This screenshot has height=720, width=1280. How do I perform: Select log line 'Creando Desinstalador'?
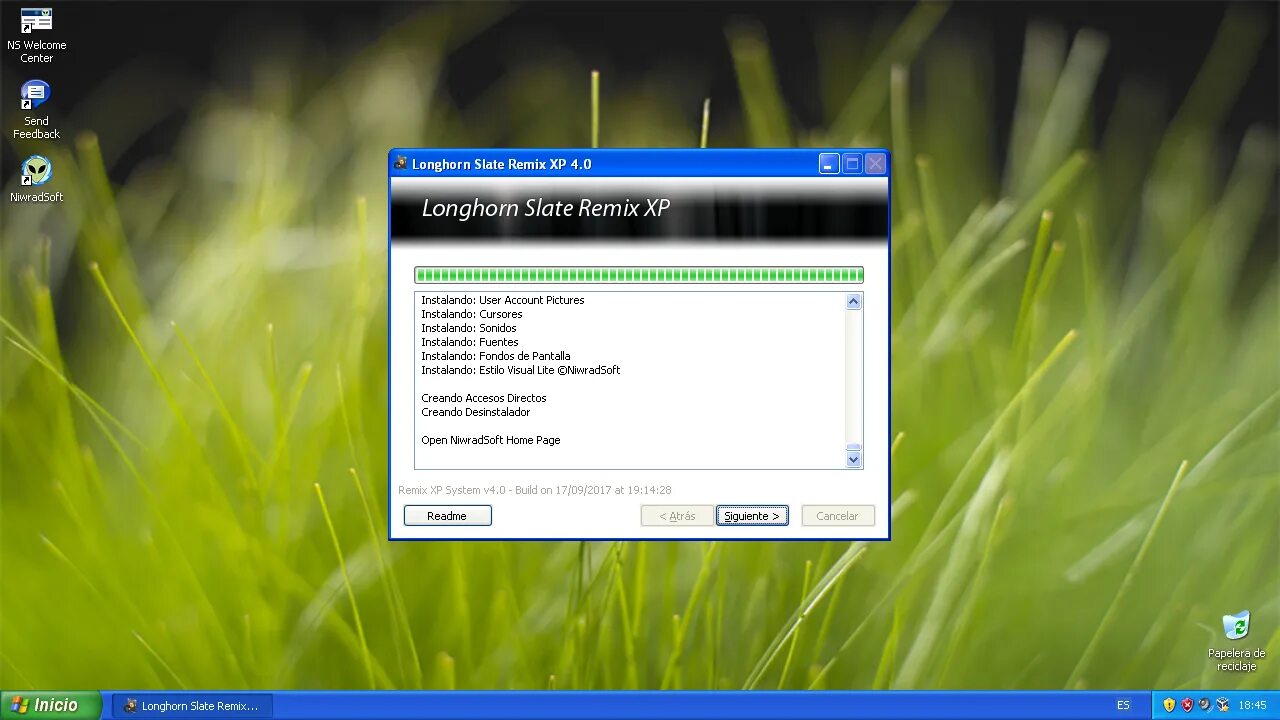(x=476, y=412)
